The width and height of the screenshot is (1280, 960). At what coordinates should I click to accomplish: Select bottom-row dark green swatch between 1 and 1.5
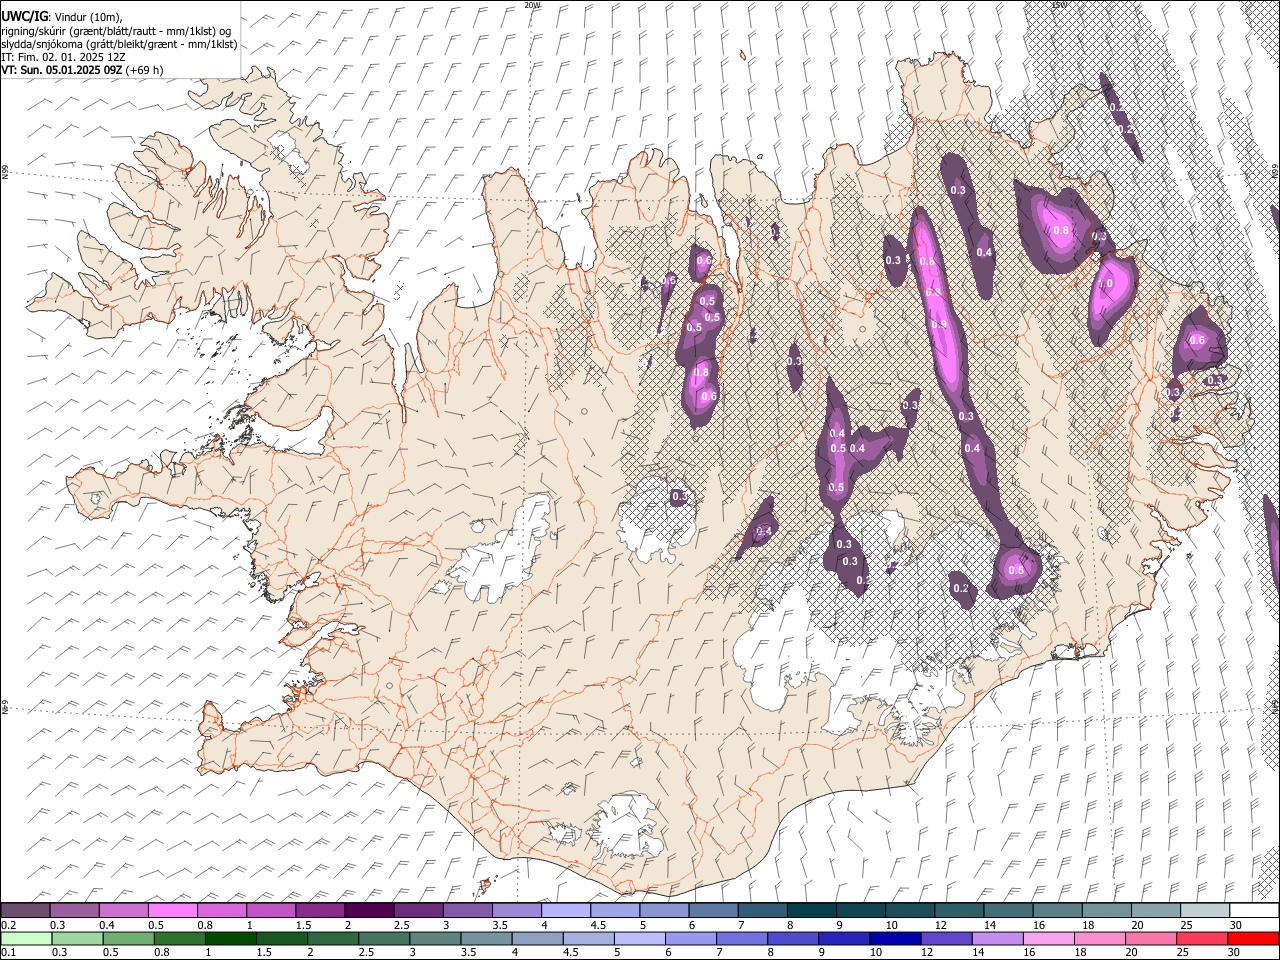tap(230, 938)
